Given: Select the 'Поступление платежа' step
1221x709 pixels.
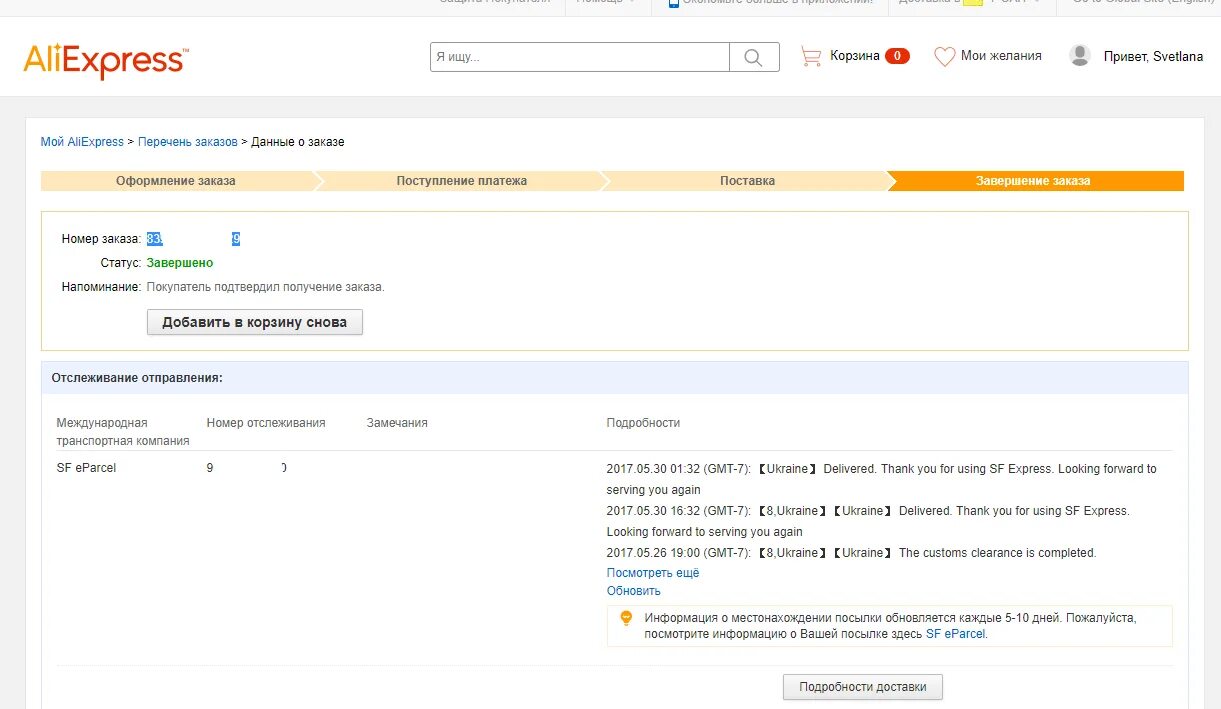Looking at the screenshot, I should [x=462, y=181].
